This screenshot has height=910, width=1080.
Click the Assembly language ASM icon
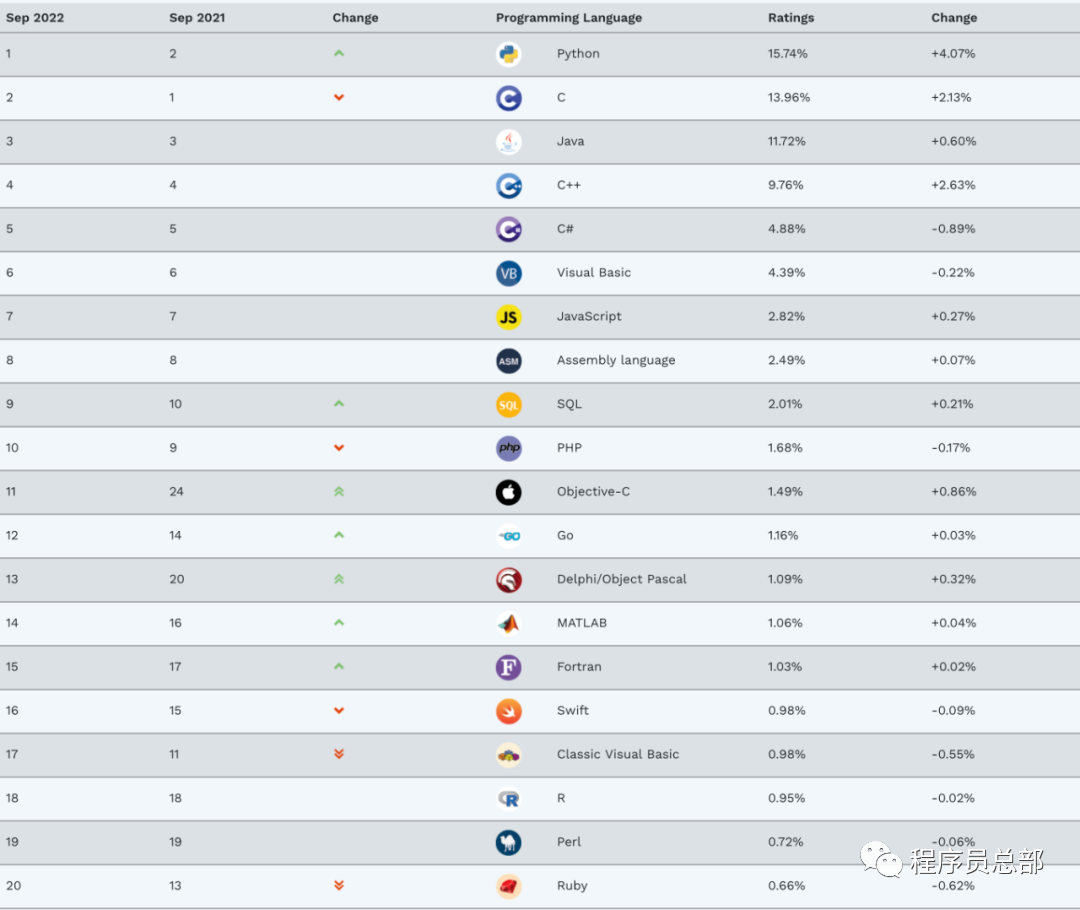(509, 361)
